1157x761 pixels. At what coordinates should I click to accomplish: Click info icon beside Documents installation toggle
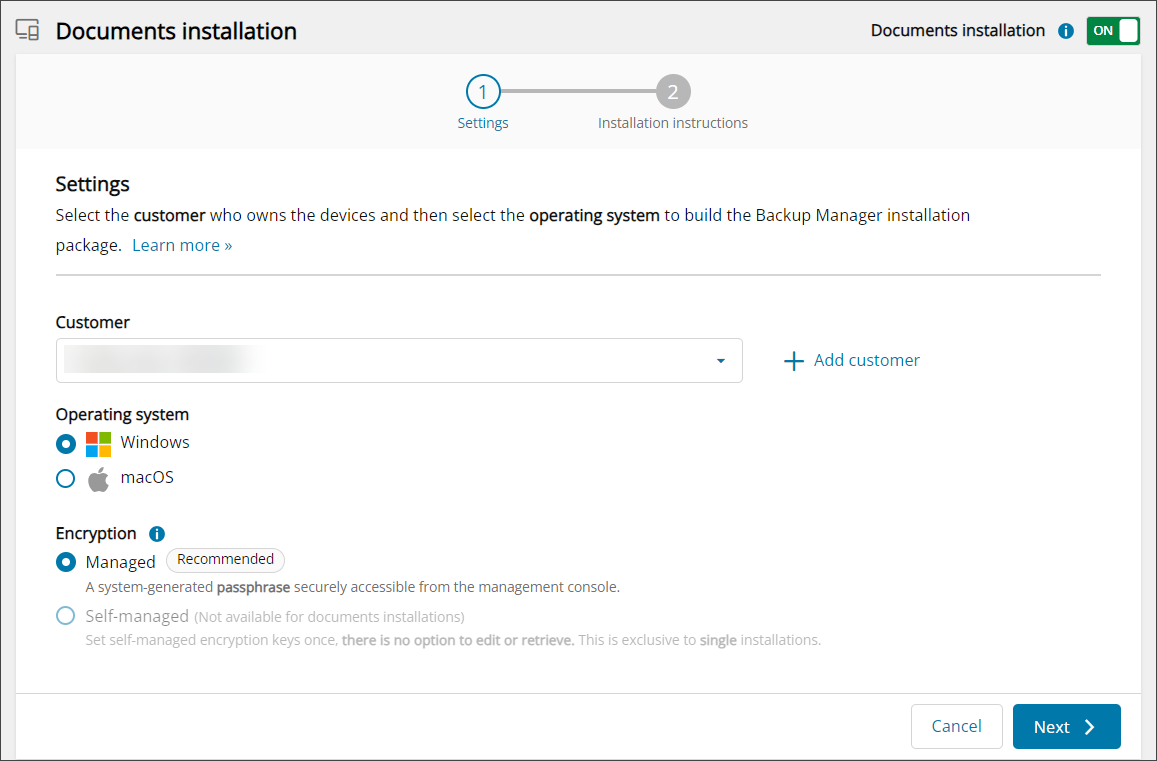(x=1066, y=31)
